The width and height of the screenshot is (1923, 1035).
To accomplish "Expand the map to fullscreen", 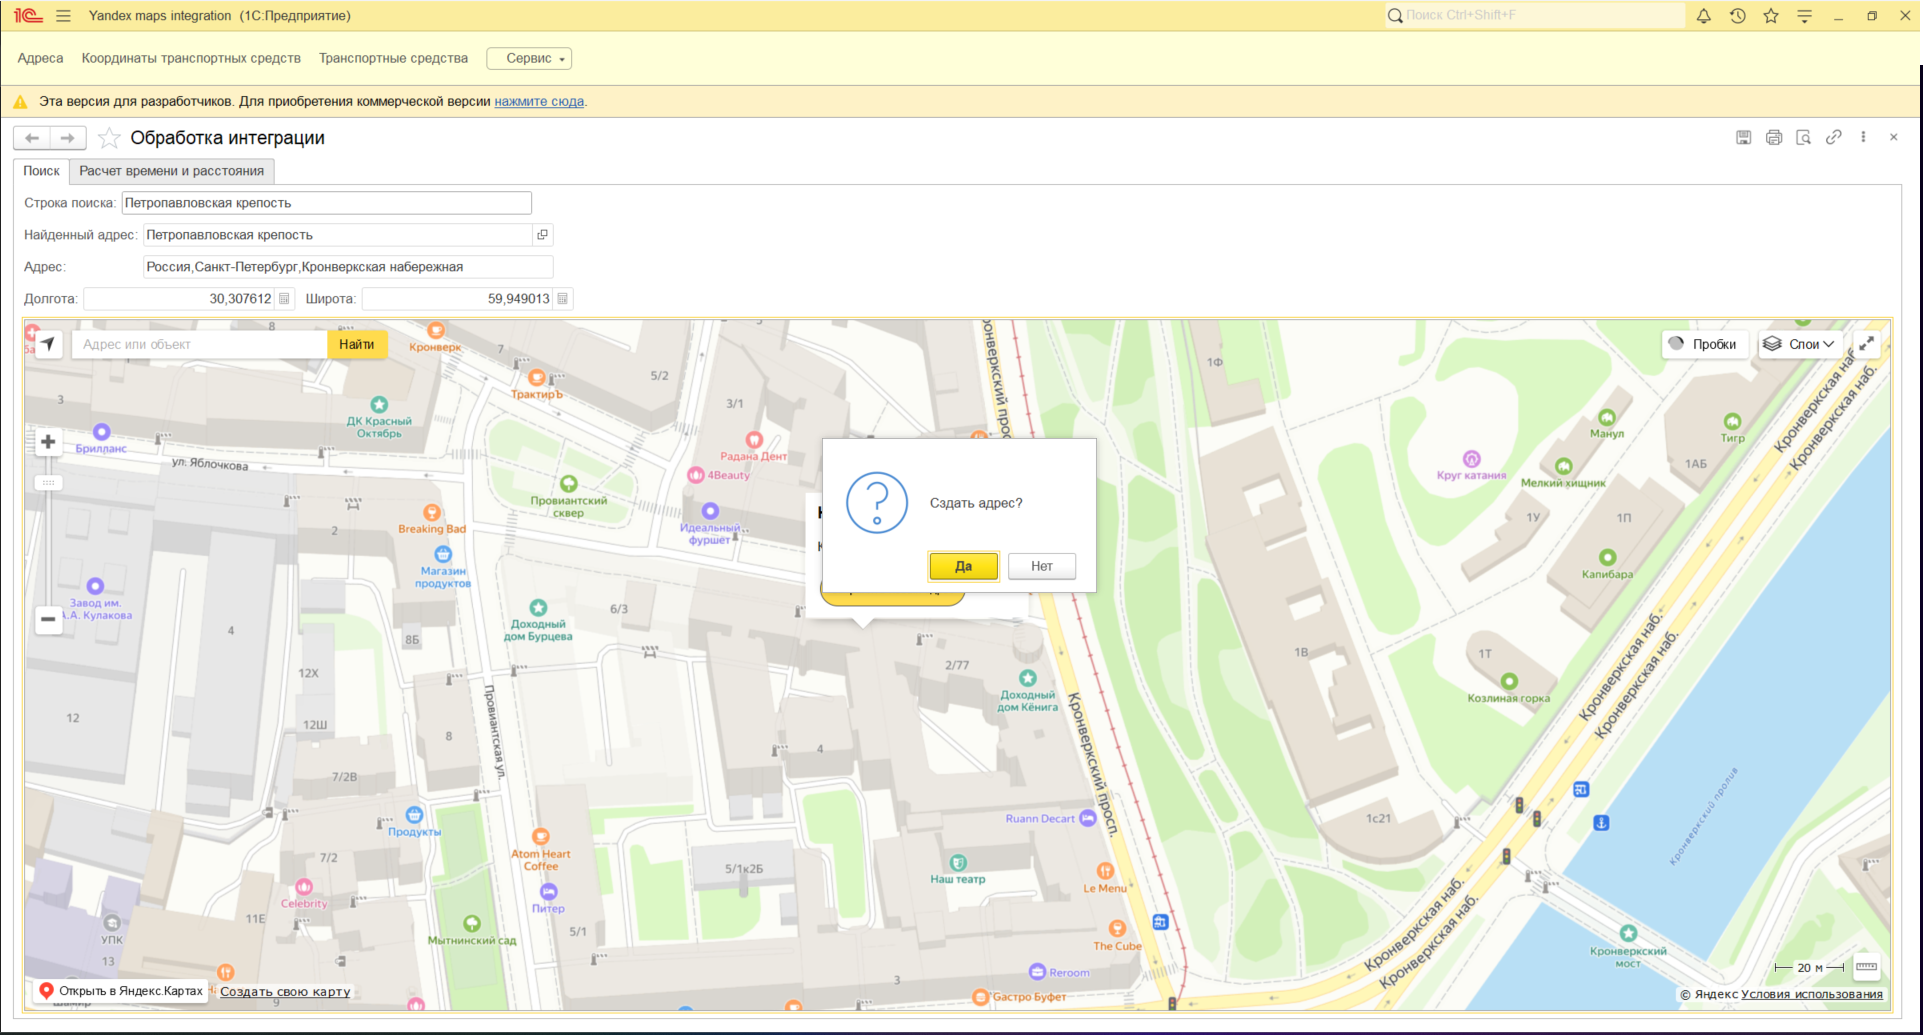I will pos(1866,344).
